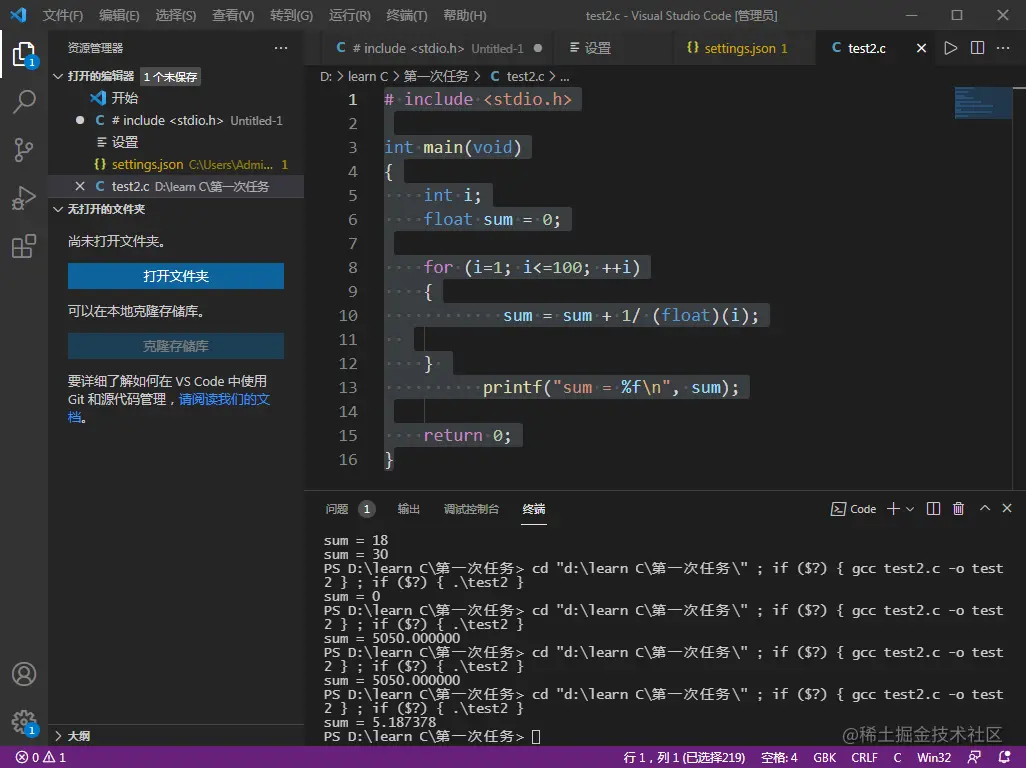The width and height of the screenshot is (1026, 768).
Task: Open the Run and Debug view
Action: click(24, 198)
